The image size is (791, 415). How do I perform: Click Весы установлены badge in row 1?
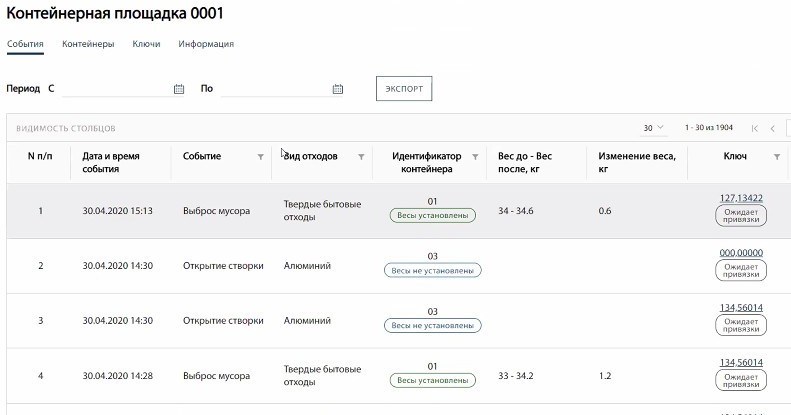point(433,215)
